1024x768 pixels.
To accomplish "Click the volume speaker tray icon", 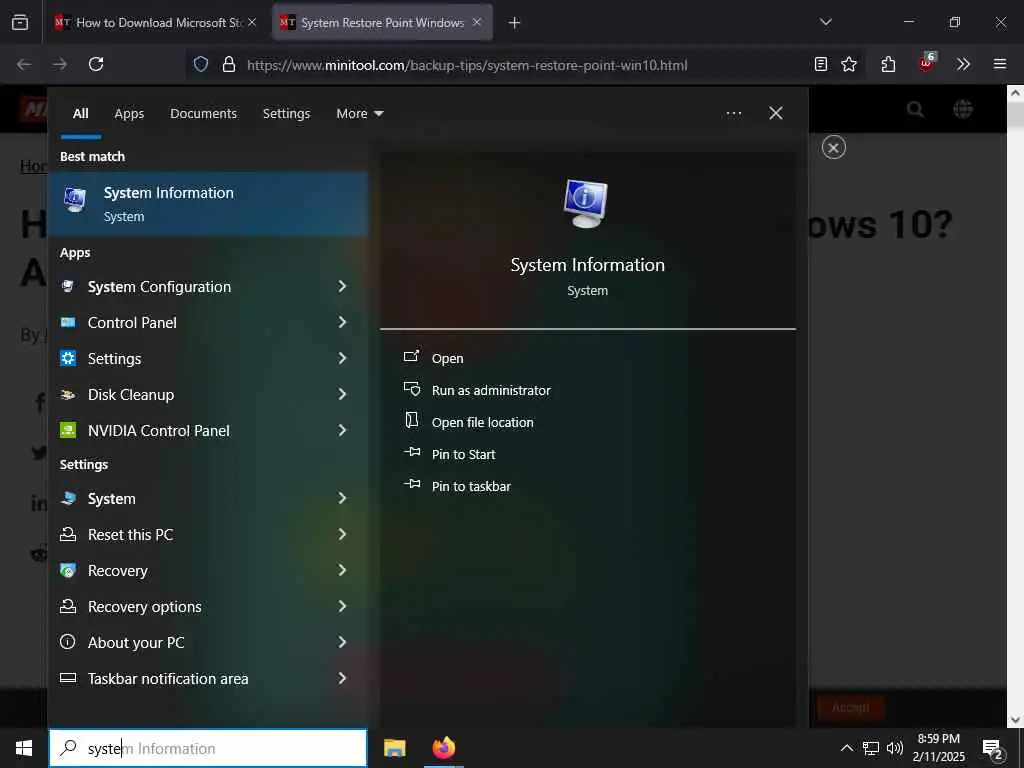I will click(895, 748).
